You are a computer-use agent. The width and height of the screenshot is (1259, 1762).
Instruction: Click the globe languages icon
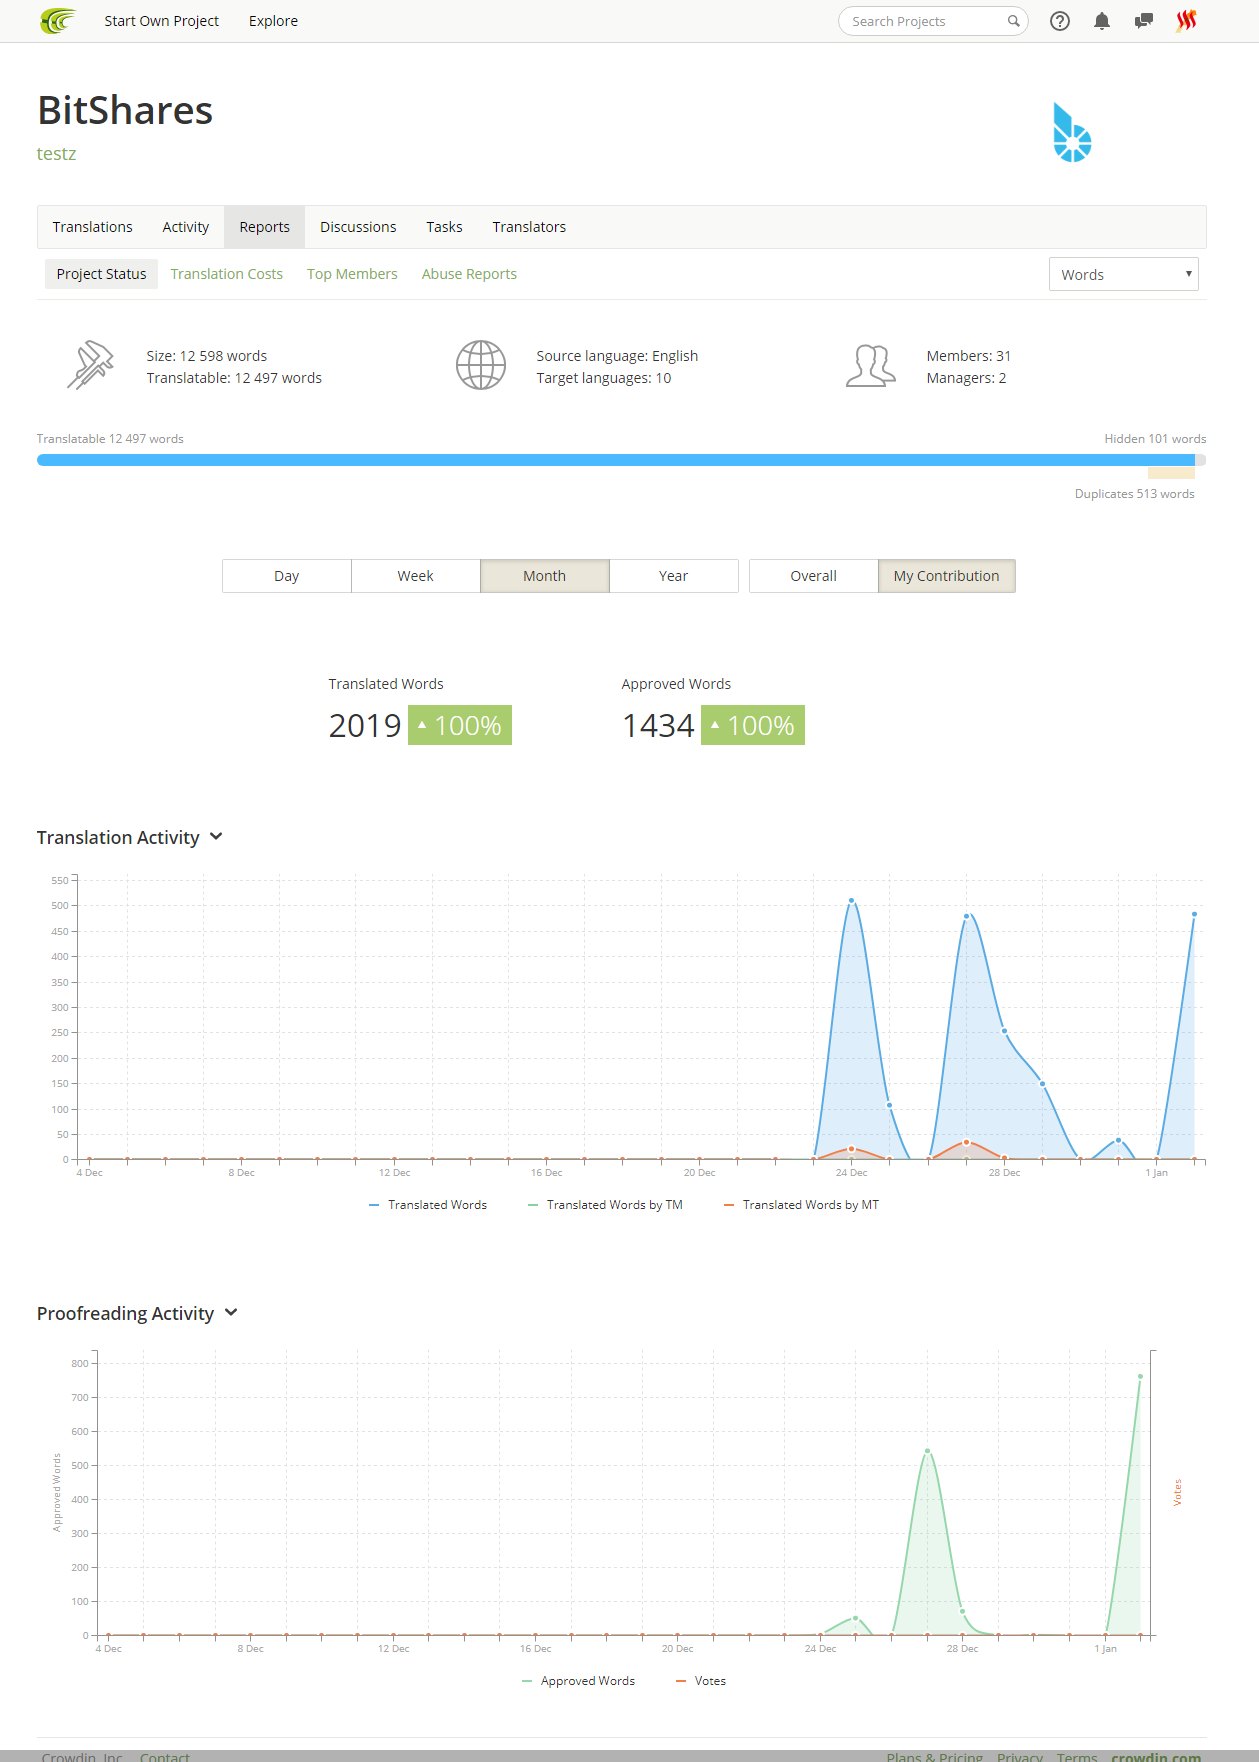(x=481, y=365)
